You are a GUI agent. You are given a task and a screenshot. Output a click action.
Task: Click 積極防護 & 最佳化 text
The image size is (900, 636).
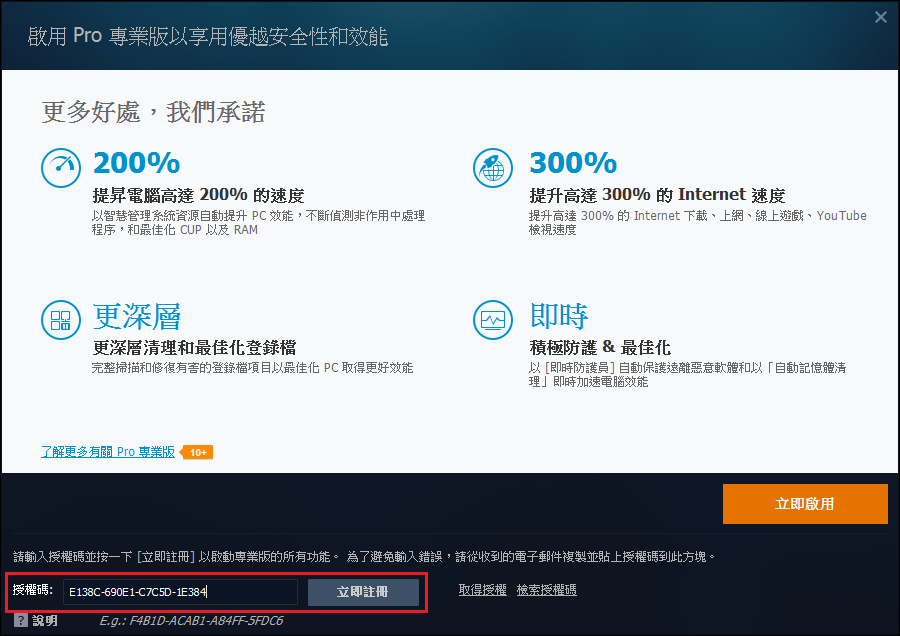[600, 348]
